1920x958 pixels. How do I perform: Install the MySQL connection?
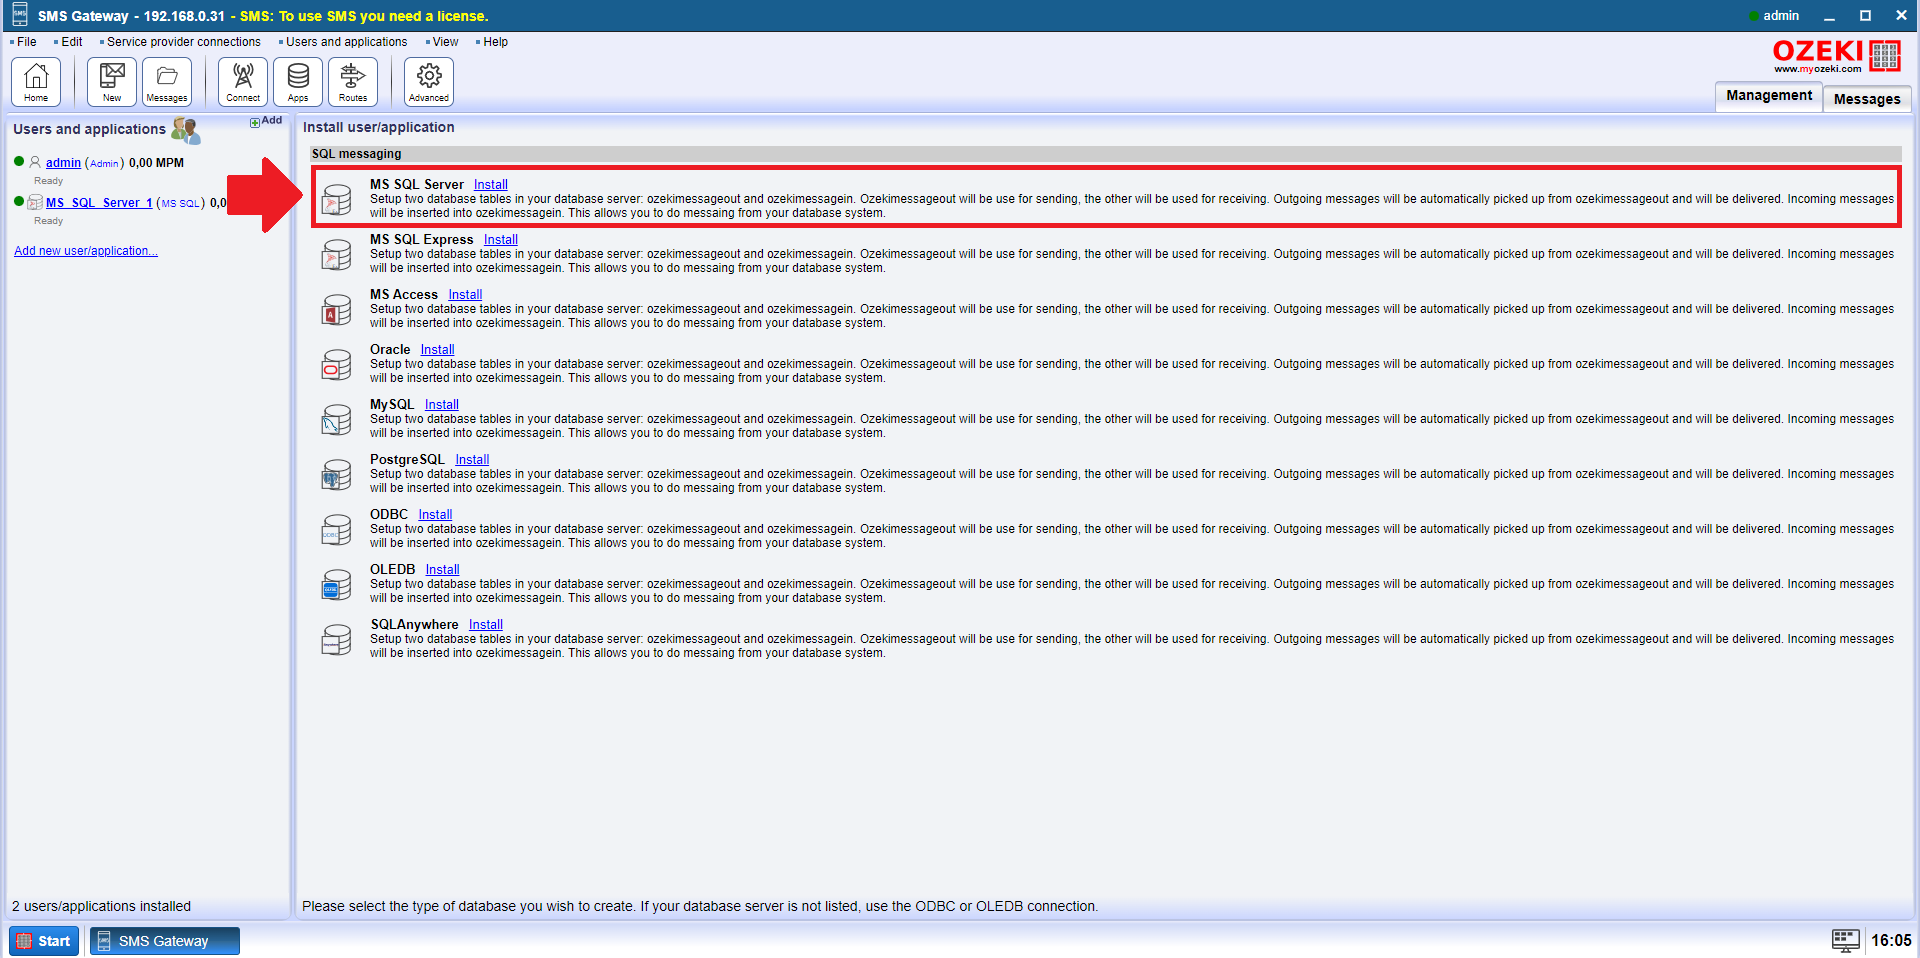pyautogui.click(x=442, y=405)
